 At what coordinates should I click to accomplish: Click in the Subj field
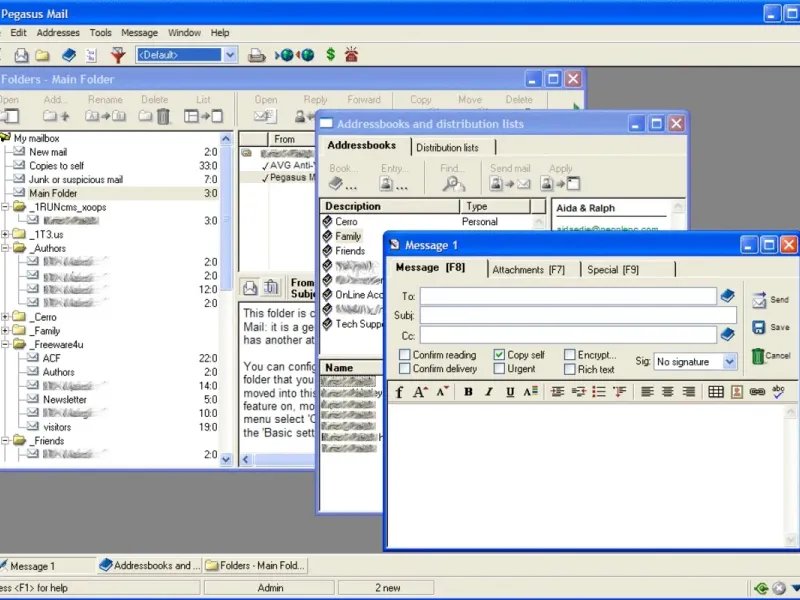click(x=578, y=315)
